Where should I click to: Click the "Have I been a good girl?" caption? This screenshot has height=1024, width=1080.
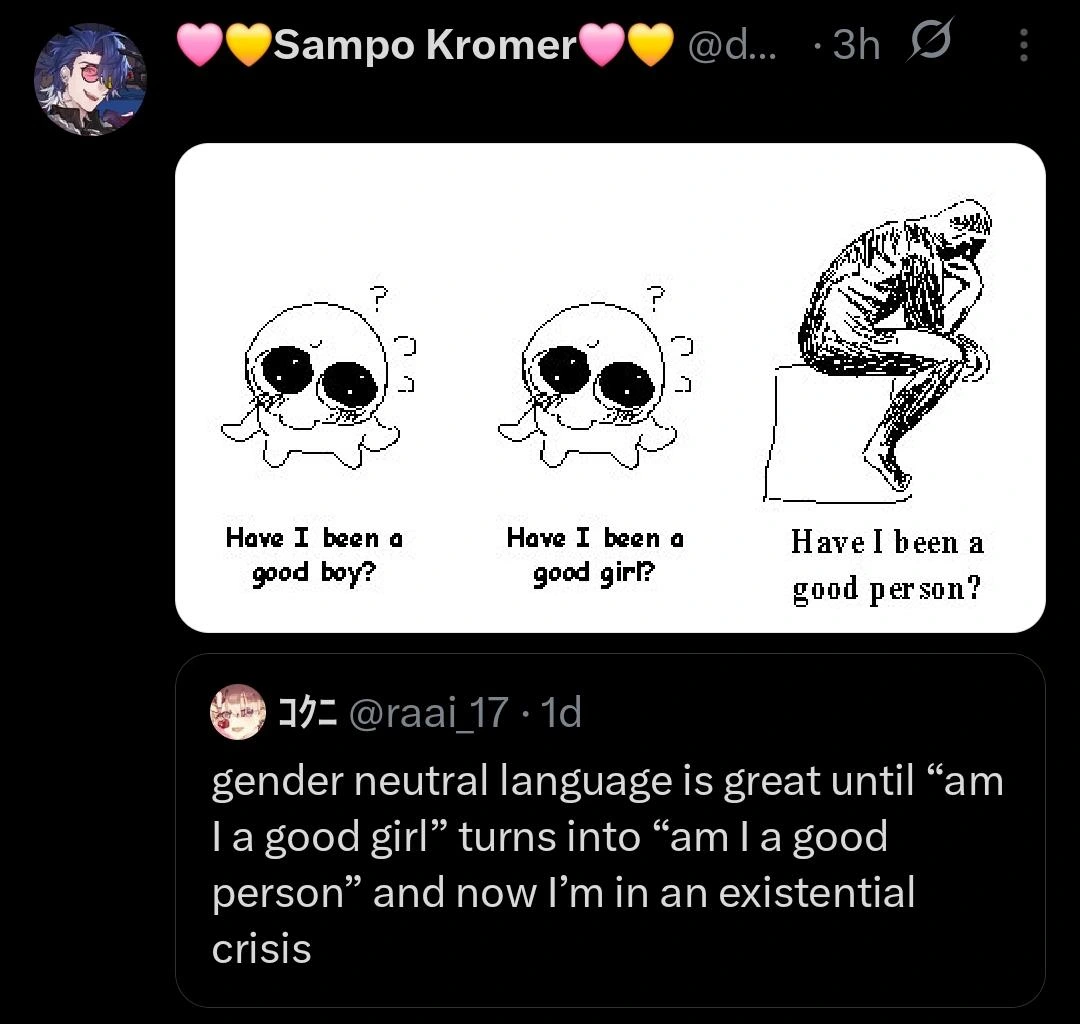coord(594,556)
